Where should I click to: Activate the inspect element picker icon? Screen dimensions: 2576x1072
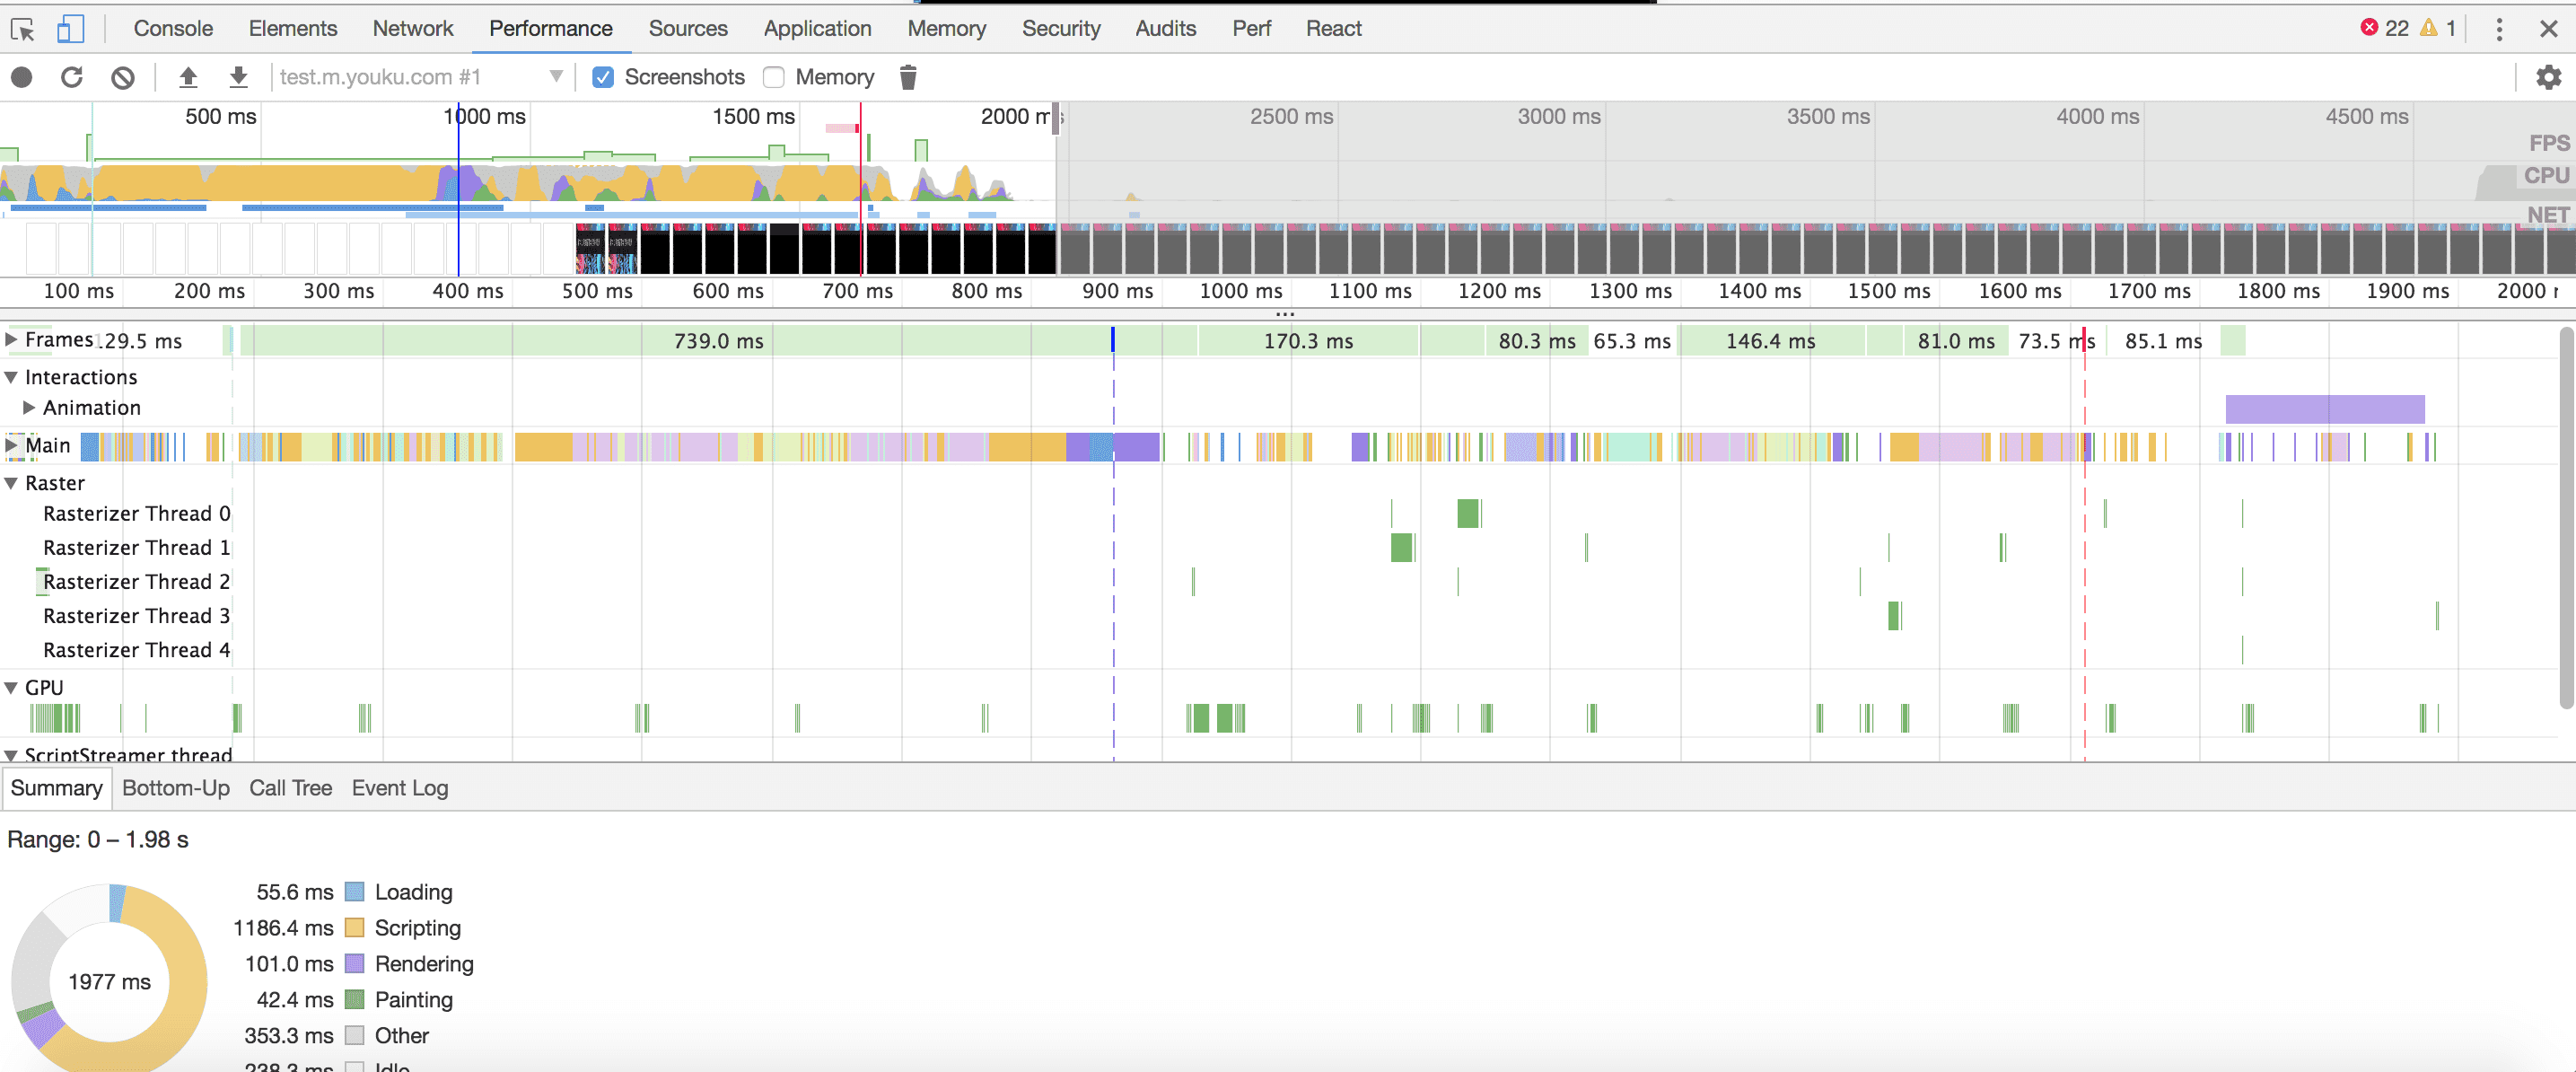click(23, 28)
